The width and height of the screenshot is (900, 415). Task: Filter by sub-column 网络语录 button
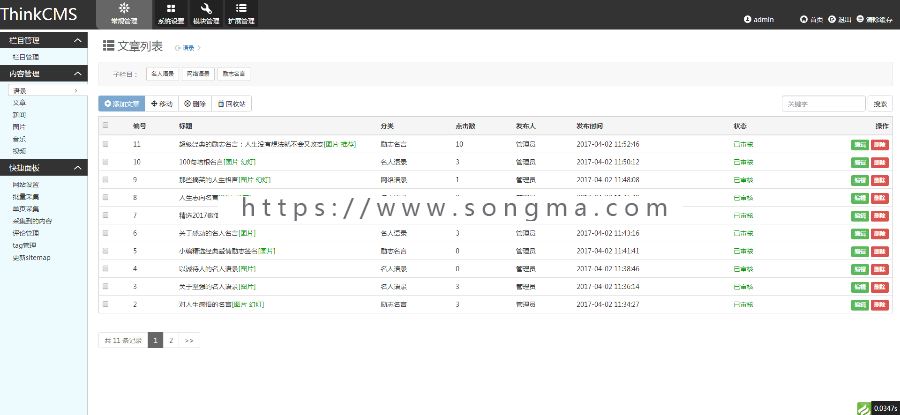(x=199, y=73)
